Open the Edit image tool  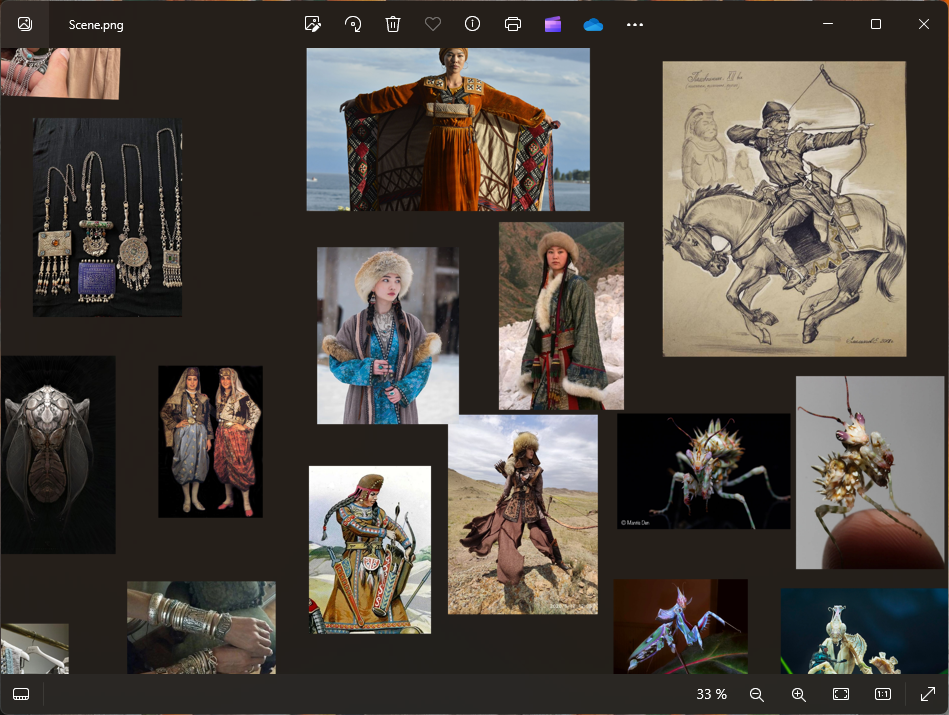[313, 24]
